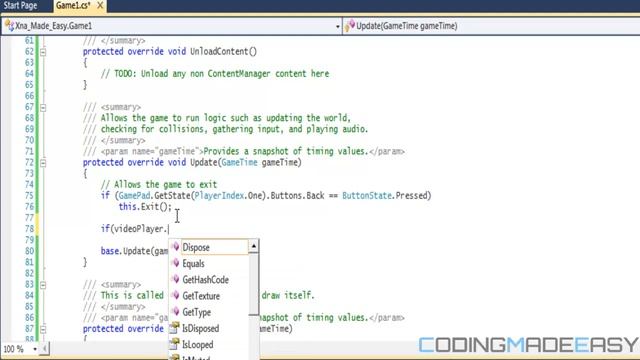Click line number 72 in the margin

click(29, 162)
